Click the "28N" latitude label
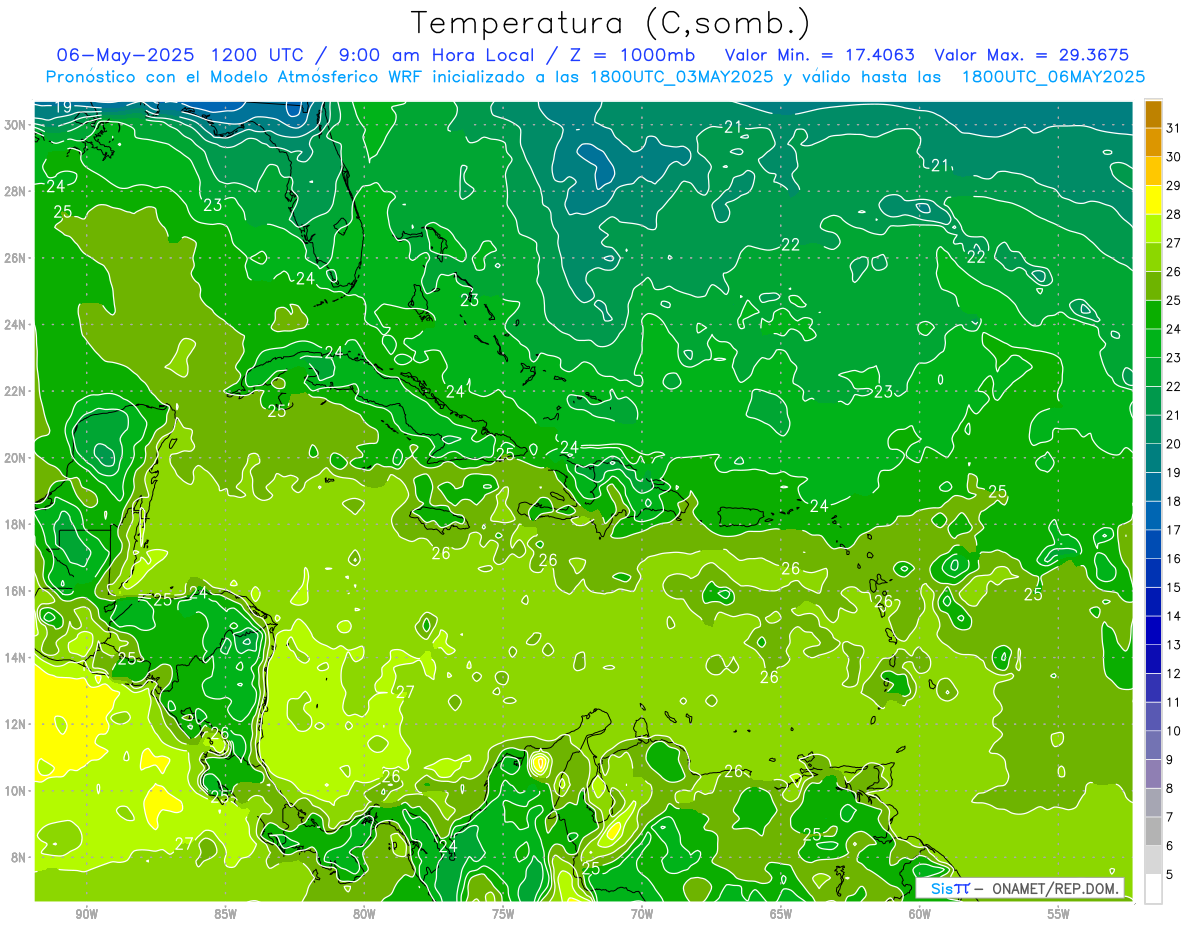The image size is (1200, 927). (17, 191)
